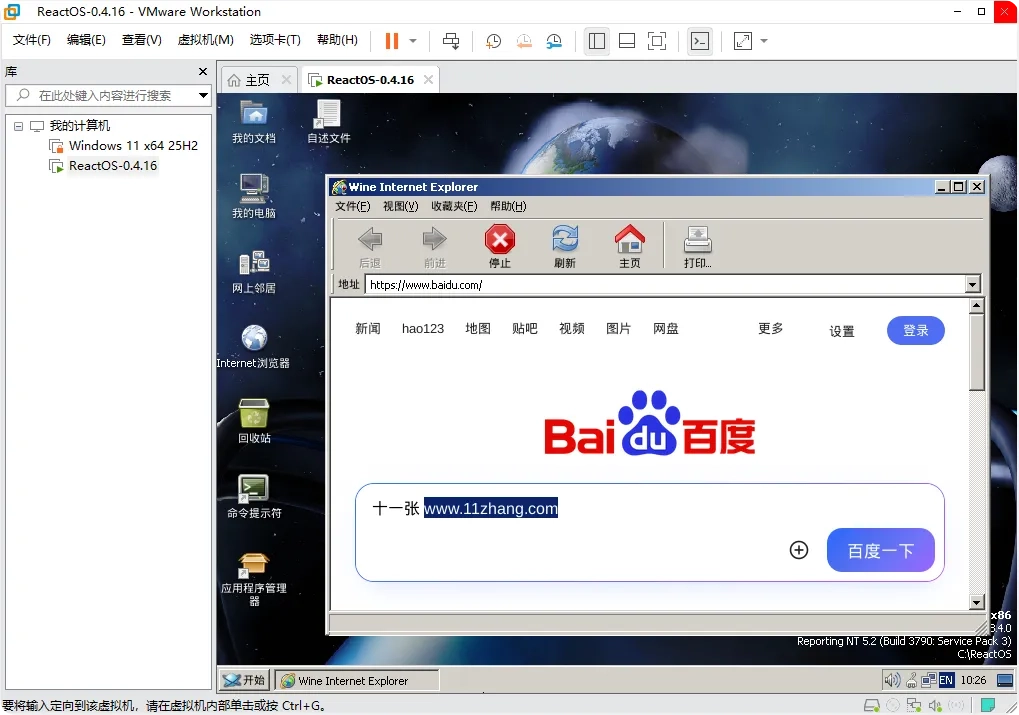Click the 打印 print toolbar button
The image size is (1019, 715).
pyautogui.click(x=697, y=246)
